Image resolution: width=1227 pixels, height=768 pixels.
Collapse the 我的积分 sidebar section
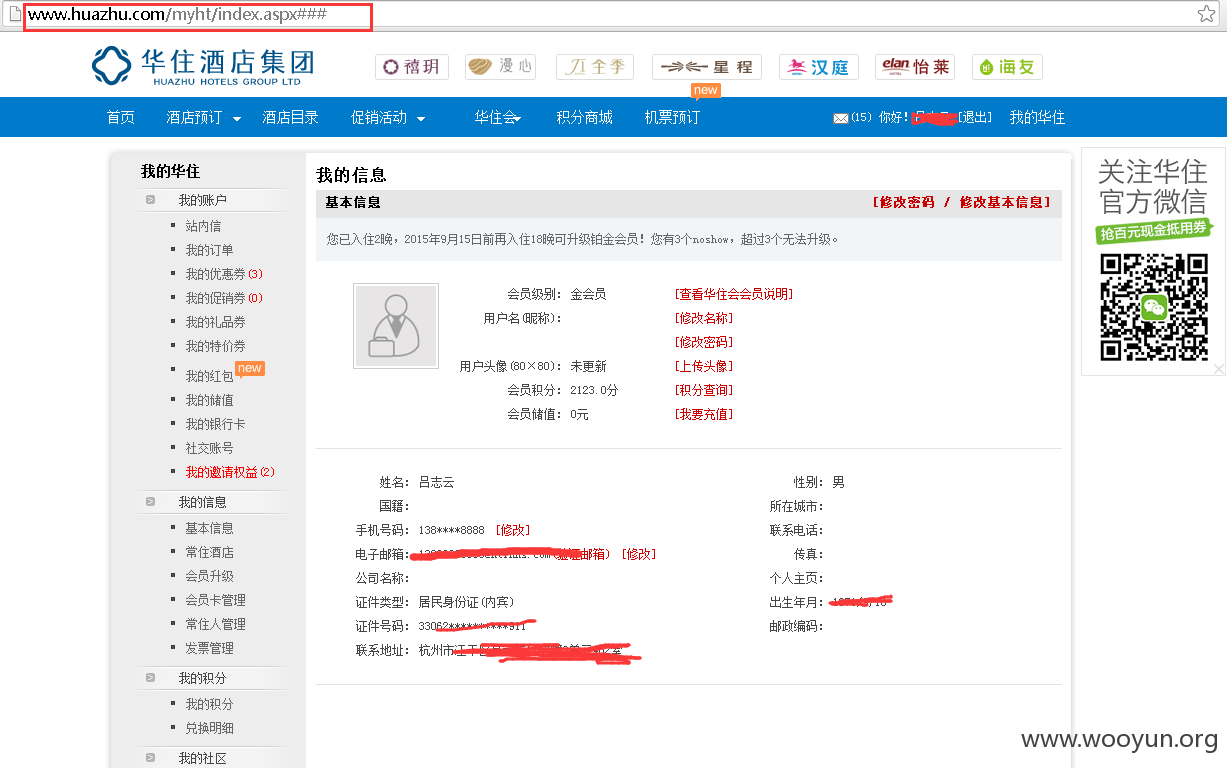(150, 678)
